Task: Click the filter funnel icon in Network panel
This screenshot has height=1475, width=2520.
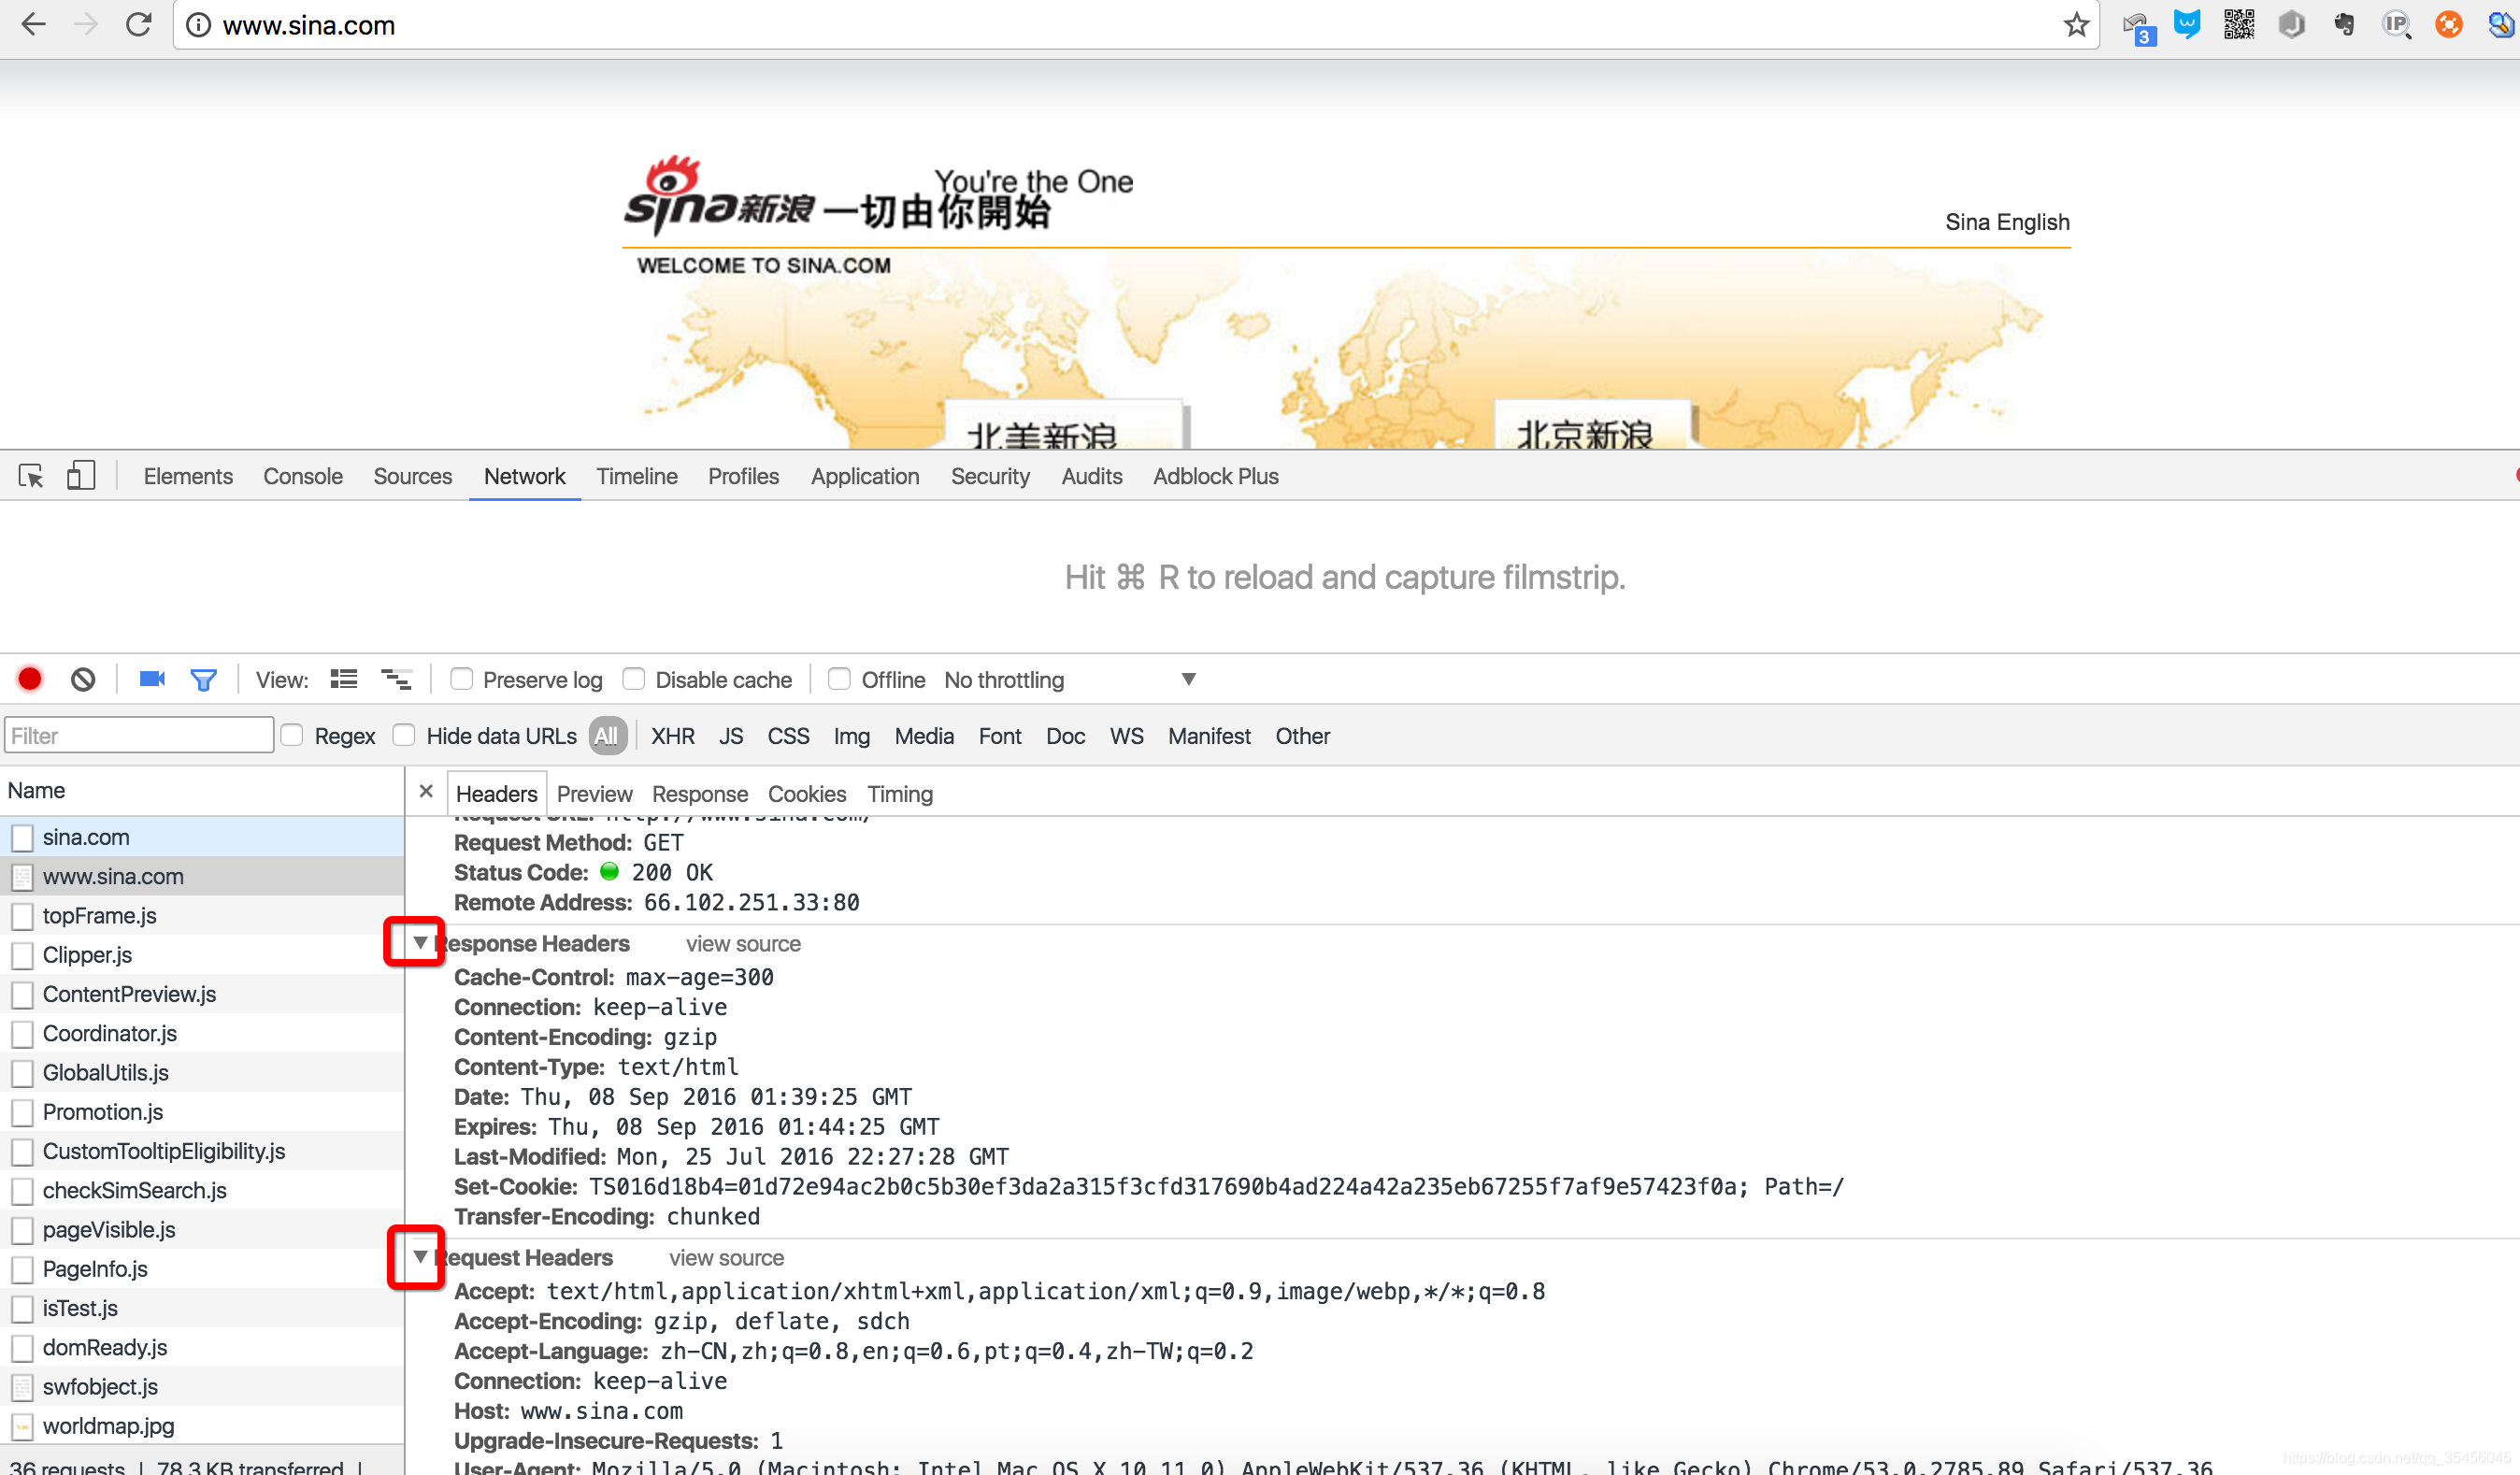Action: [204, 680]
